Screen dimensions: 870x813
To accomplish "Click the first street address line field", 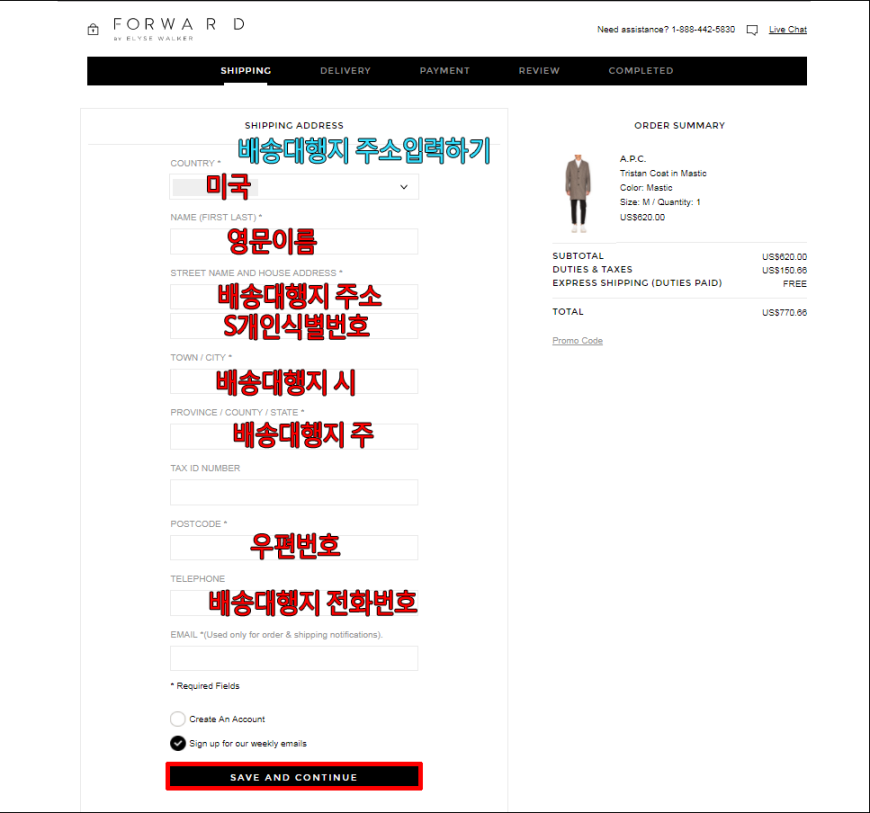I will (x=294, y=297).
